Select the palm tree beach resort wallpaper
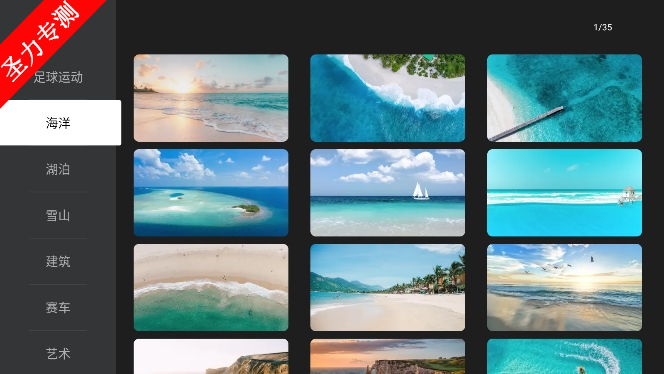This screenshot has width=664, height=374. (387, 288)
